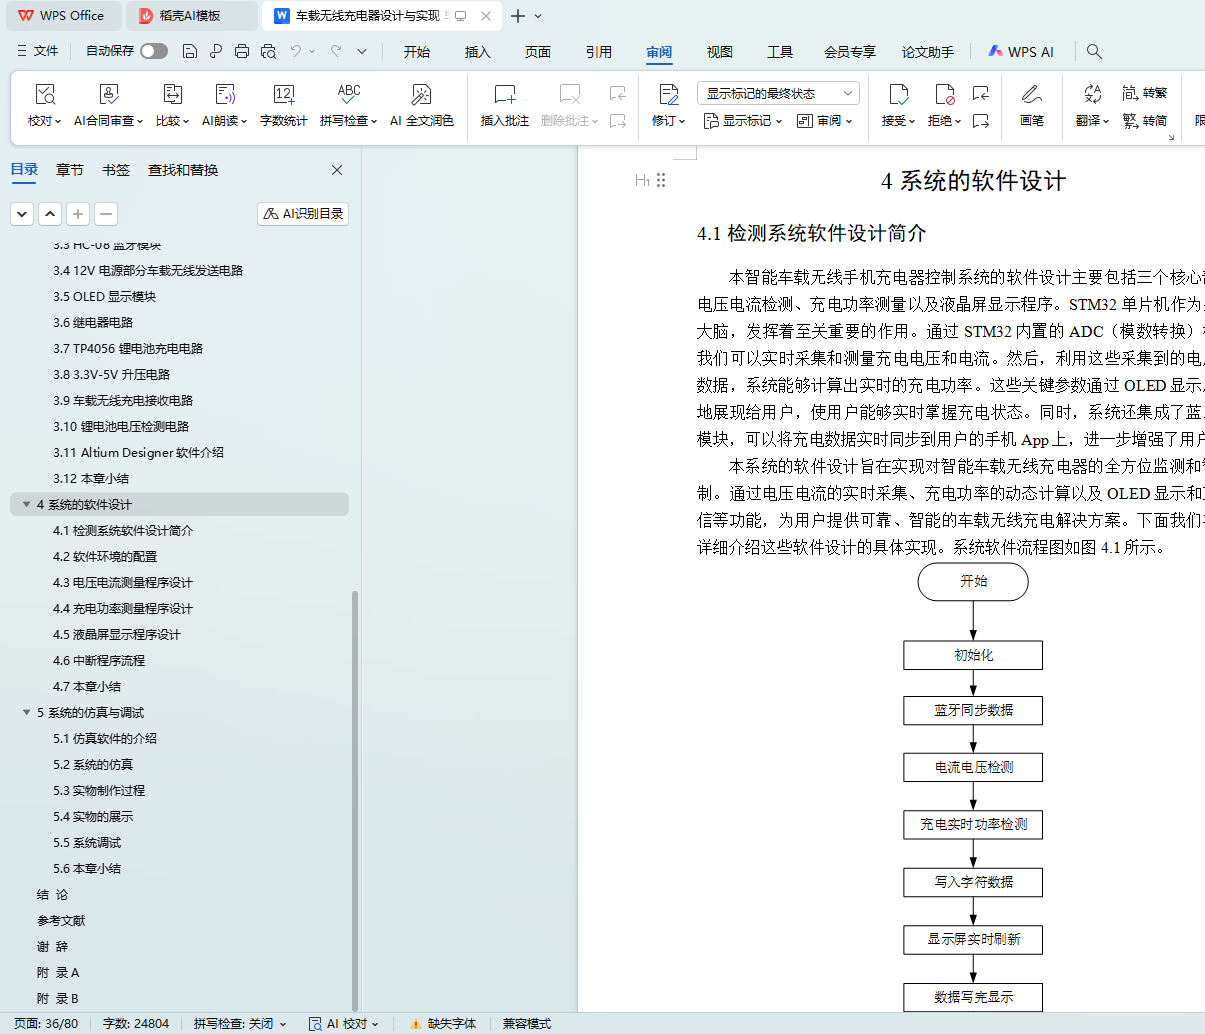Select the 画笔 pen tool

(x=1031, y=96)
